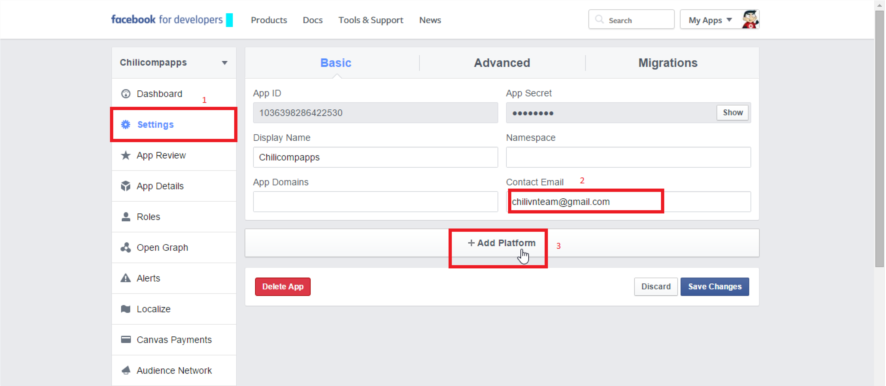The height and width of the screenshot is (386, 886).
Task: Switch to the Basic tab
Action: click(336, 63)
